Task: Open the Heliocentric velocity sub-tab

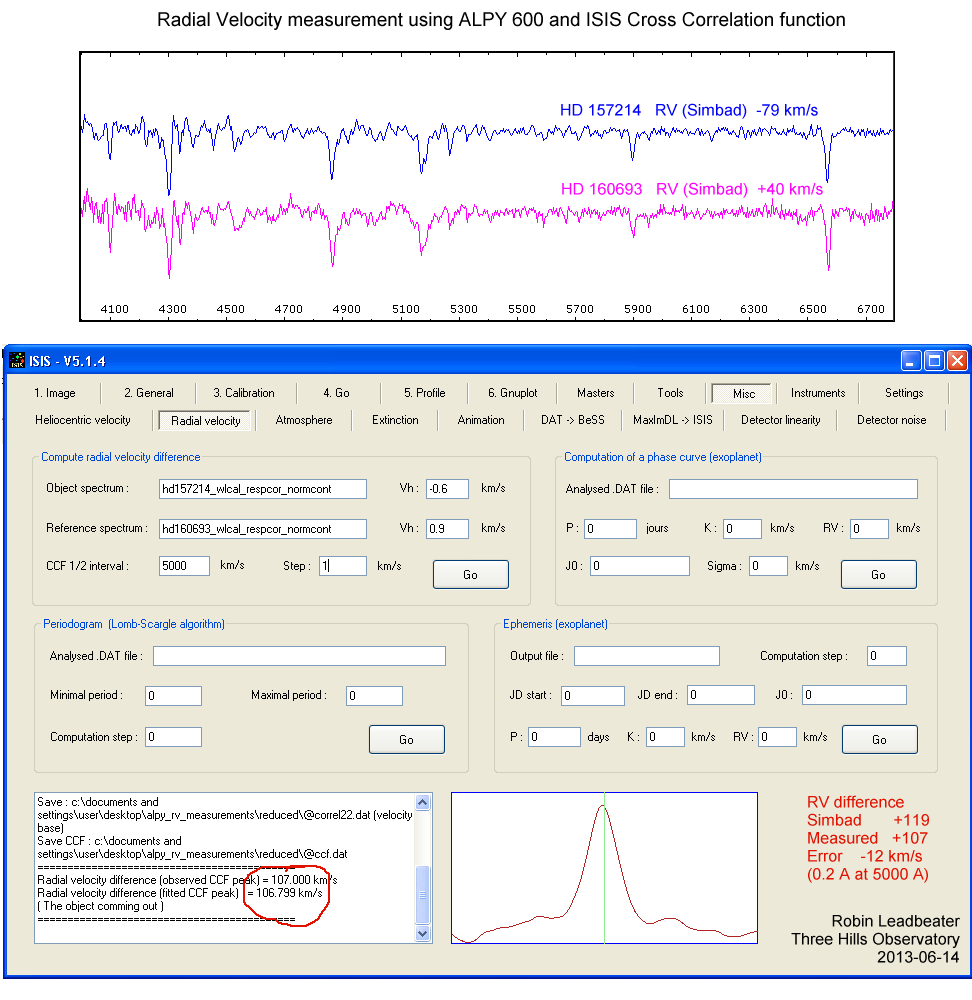Action: click(x=83, y=420)
